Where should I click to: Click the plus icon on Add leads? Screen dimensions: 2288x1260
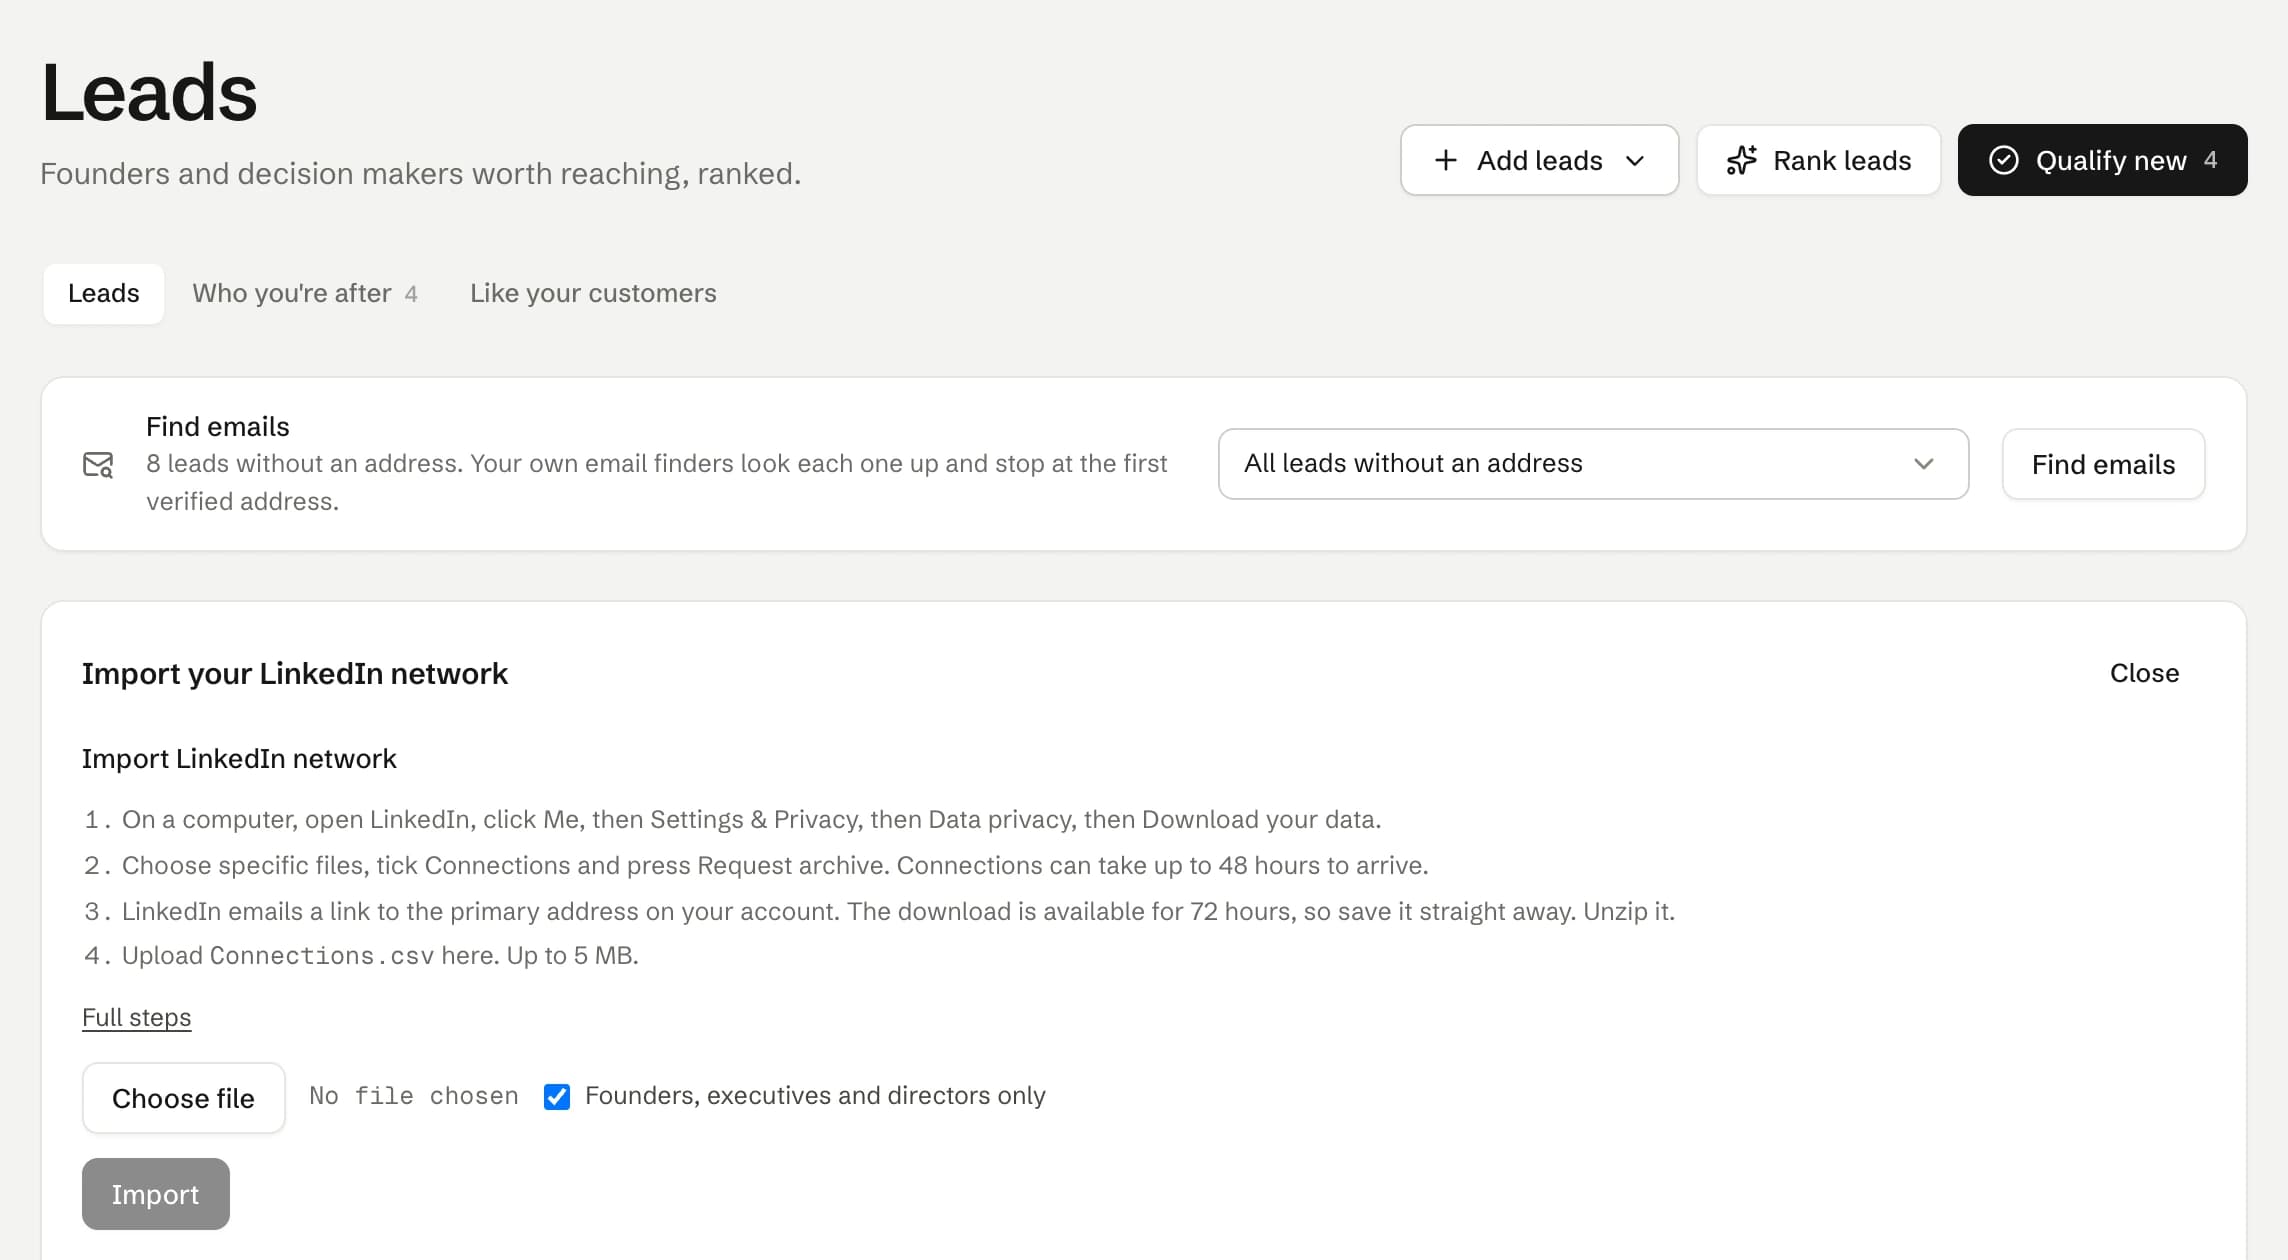(x=1445, y=160)
